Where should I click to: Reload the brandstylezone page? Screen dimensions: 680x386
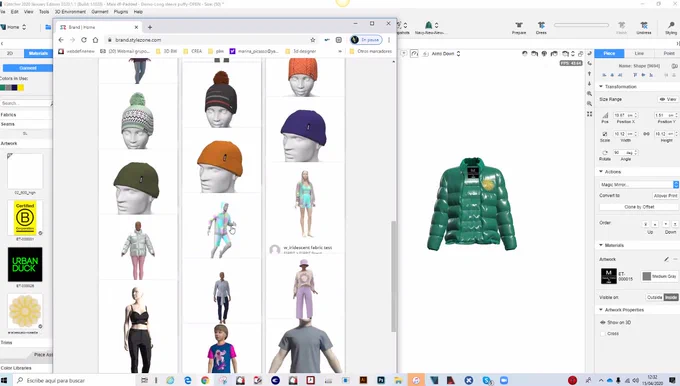pos(84,40)
